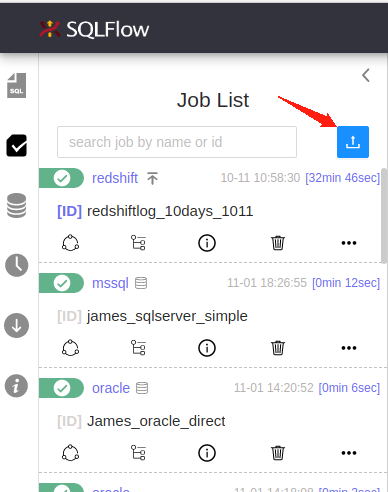This screenshot has height=492, width=388.
Task: Click the blue upload job button
Action: (x=353, y=142)
